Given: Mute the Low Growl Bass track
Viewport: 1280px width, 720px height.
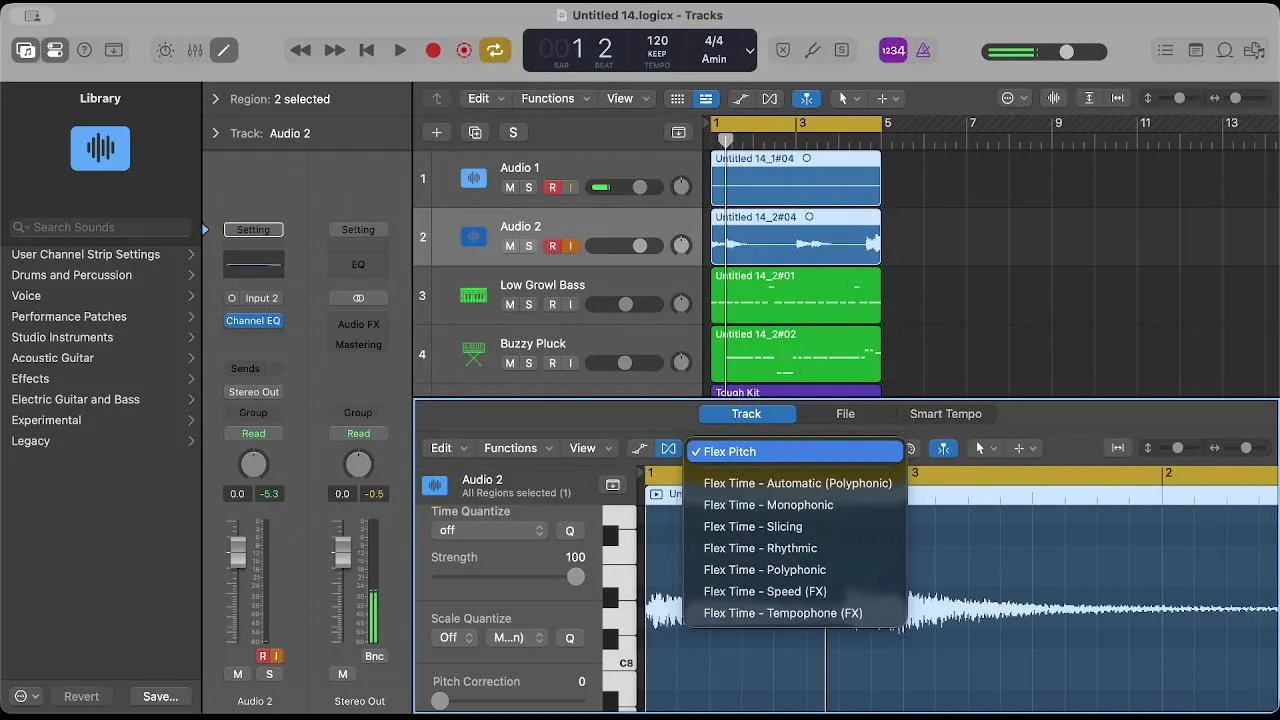Looking at the screenshot, I should click(x=510, y=305).
